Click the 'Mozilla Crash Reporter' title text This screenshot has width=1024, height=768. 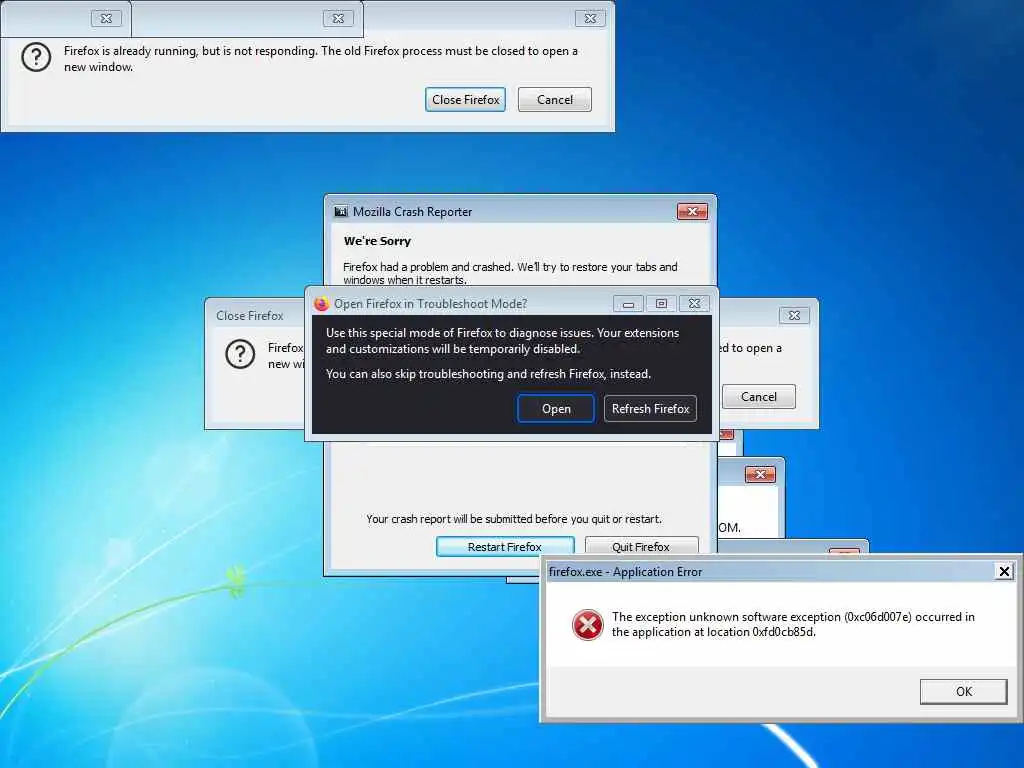coord(412,212)
